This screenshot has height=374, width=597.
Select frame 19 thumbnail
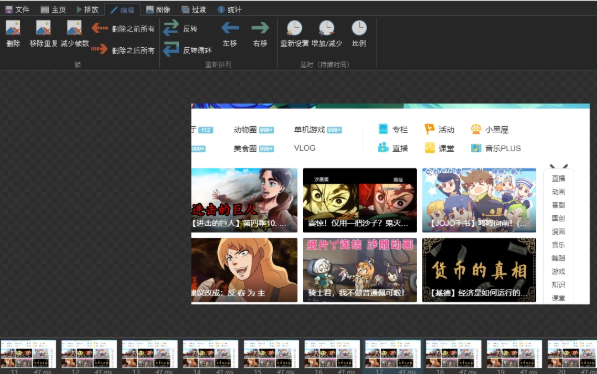(x=514, y=354)
